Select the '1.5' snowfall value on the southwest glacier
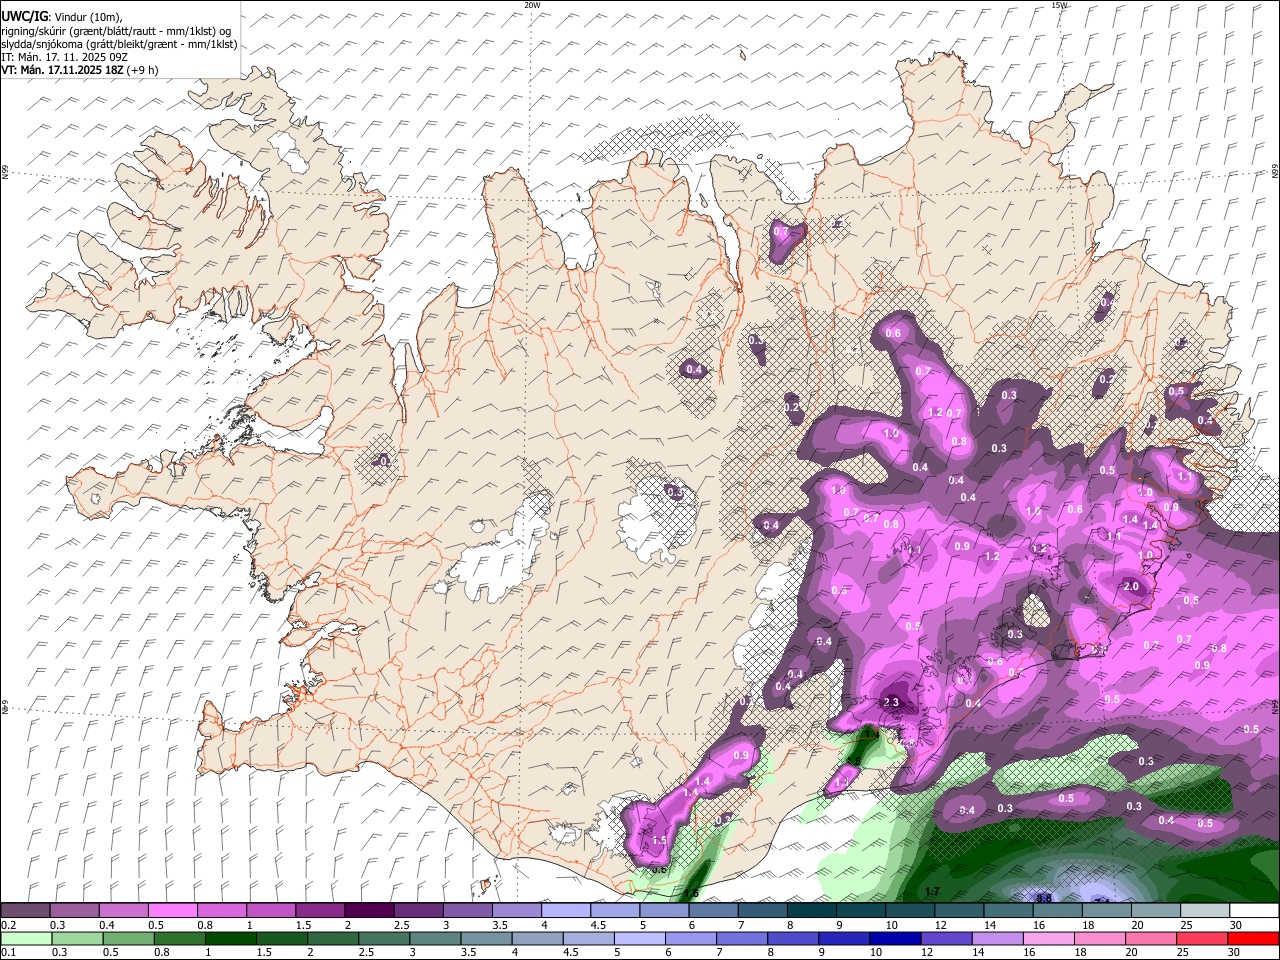Screen dimensions: 1280x960 pos(658,842)
